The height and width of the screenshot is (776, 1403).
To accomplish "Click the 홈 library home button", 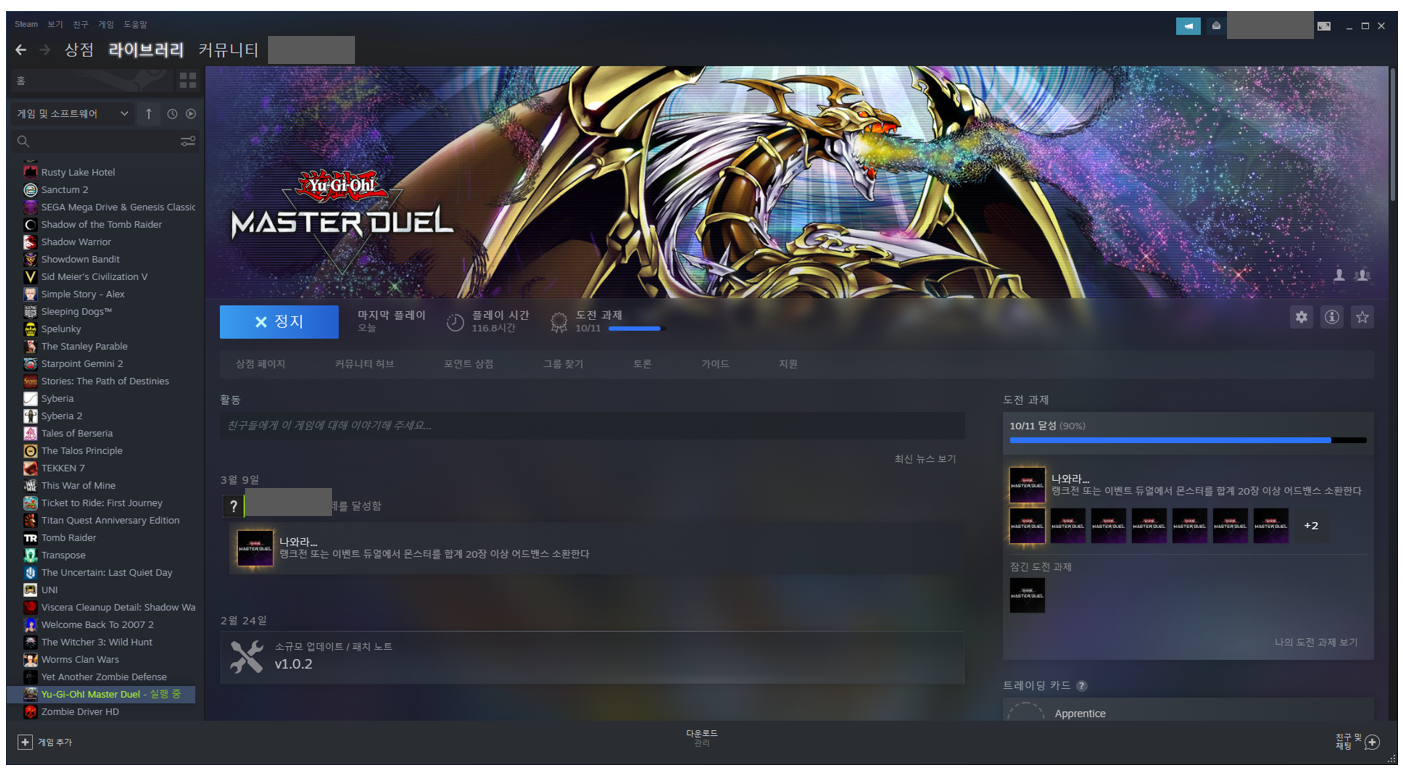I will (x=91, y=80).
